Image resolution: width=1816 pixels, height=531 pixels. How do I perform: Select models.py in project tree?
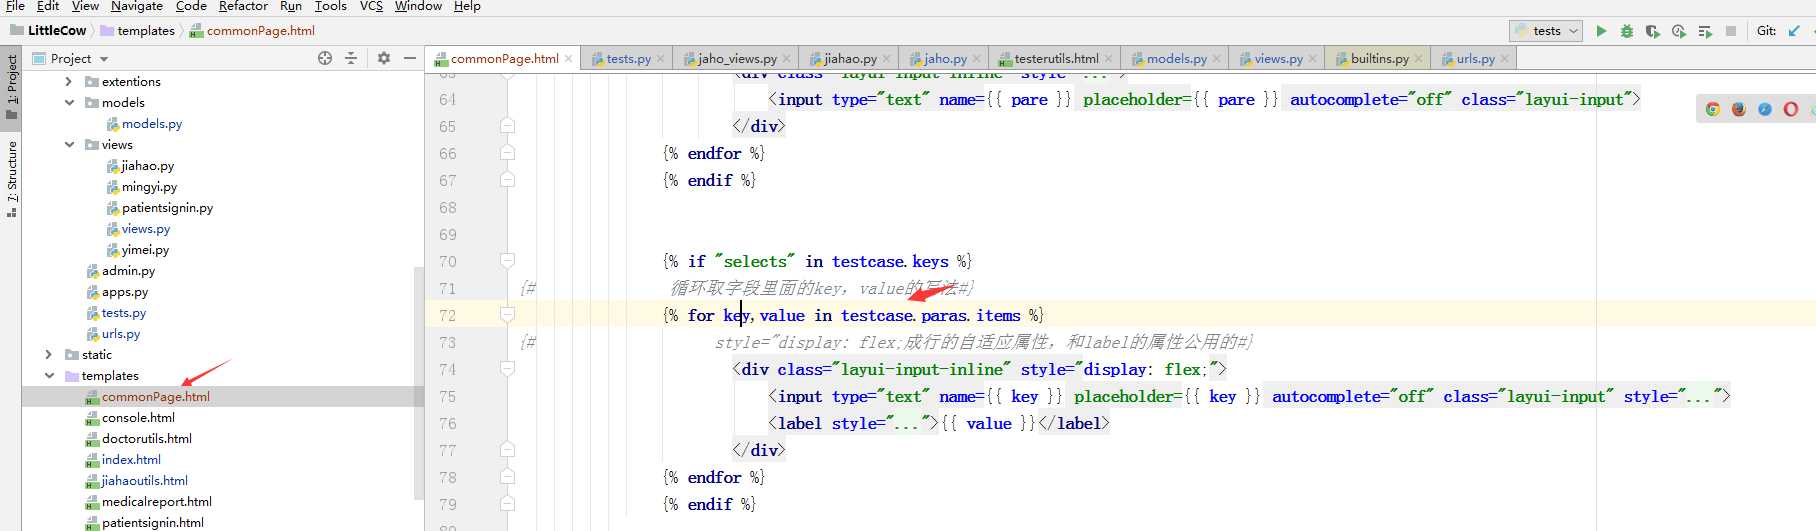coord(151,123)
